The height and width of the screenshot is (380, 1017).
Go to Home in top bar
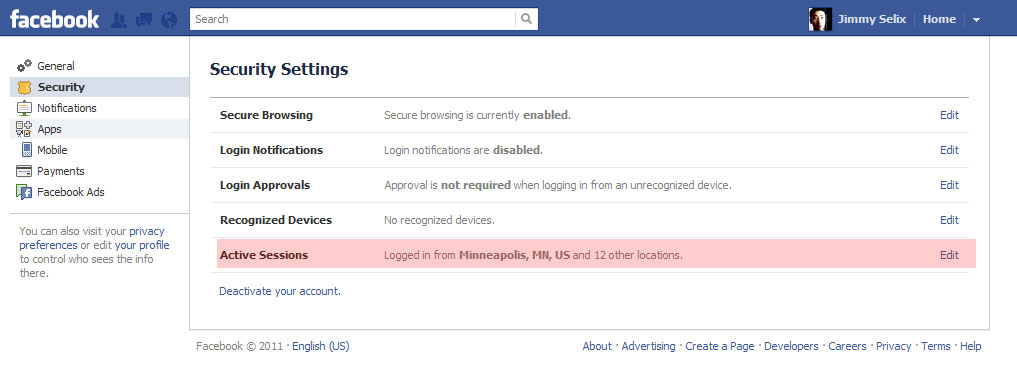coord(939,19)
